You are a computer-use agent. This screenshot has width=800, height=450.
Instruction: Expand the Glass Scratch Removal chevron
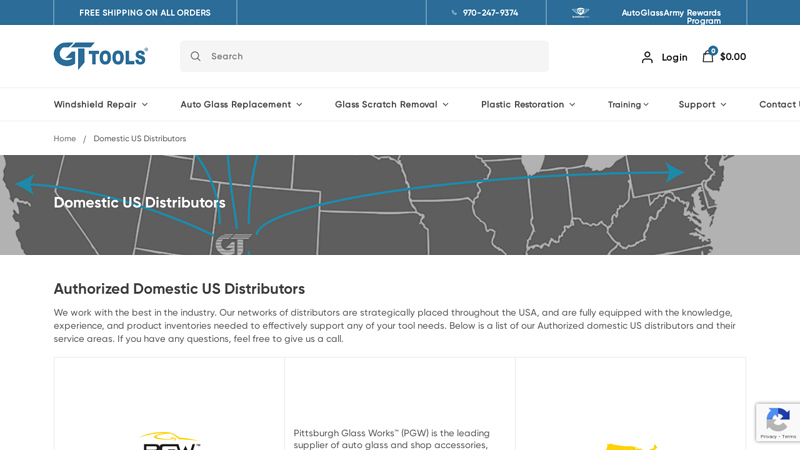point(445,105)
